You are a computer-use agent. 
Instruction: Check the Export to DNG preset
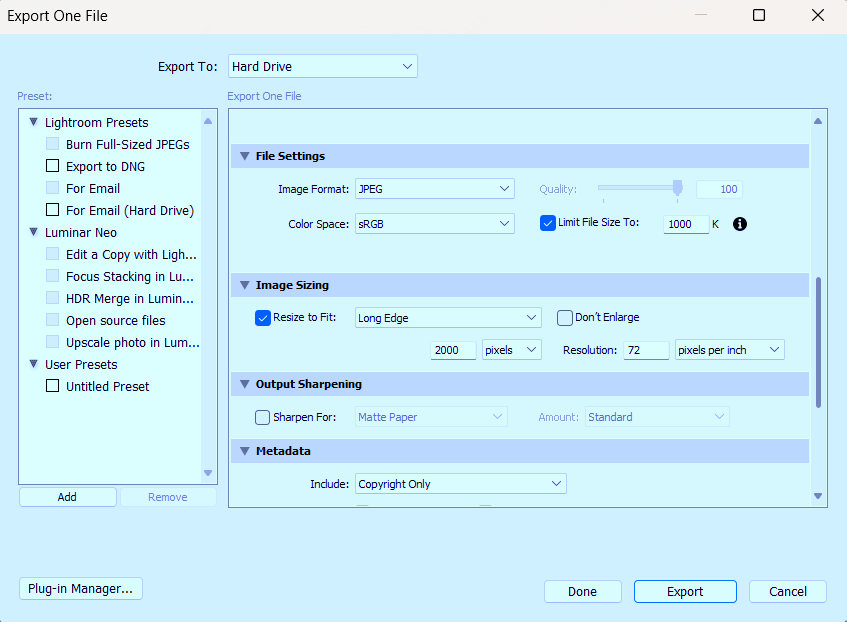pos(52,166)
